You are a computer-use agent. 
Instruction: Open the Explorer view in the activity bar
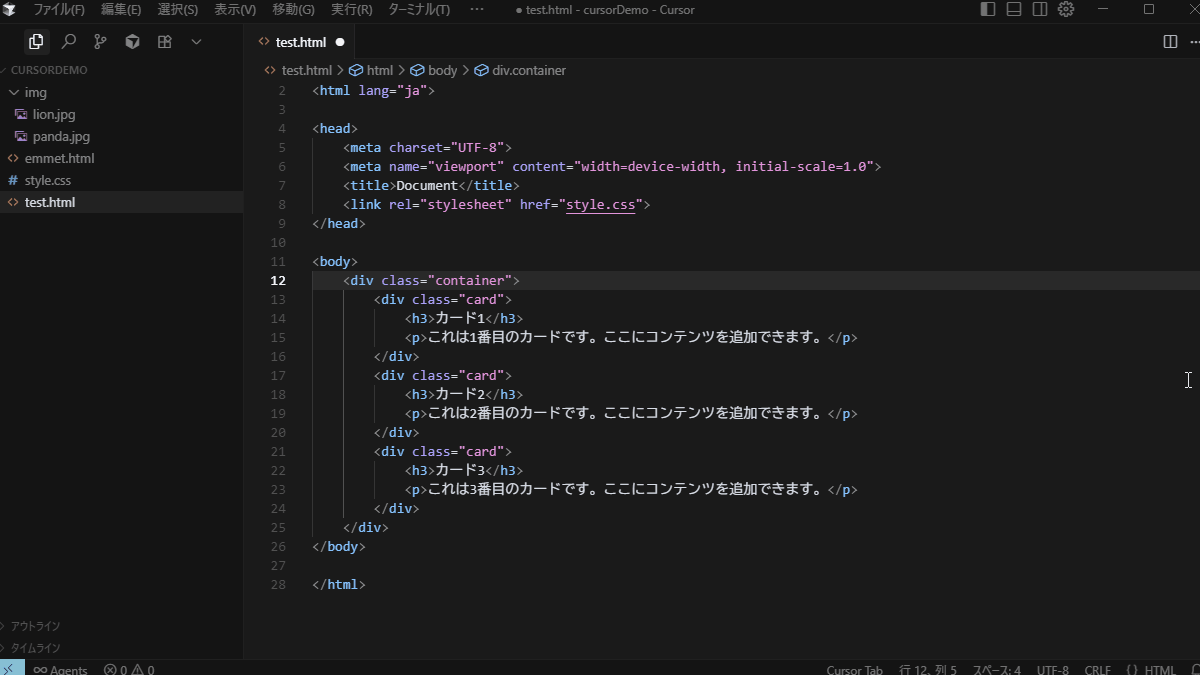click(36, 42)
